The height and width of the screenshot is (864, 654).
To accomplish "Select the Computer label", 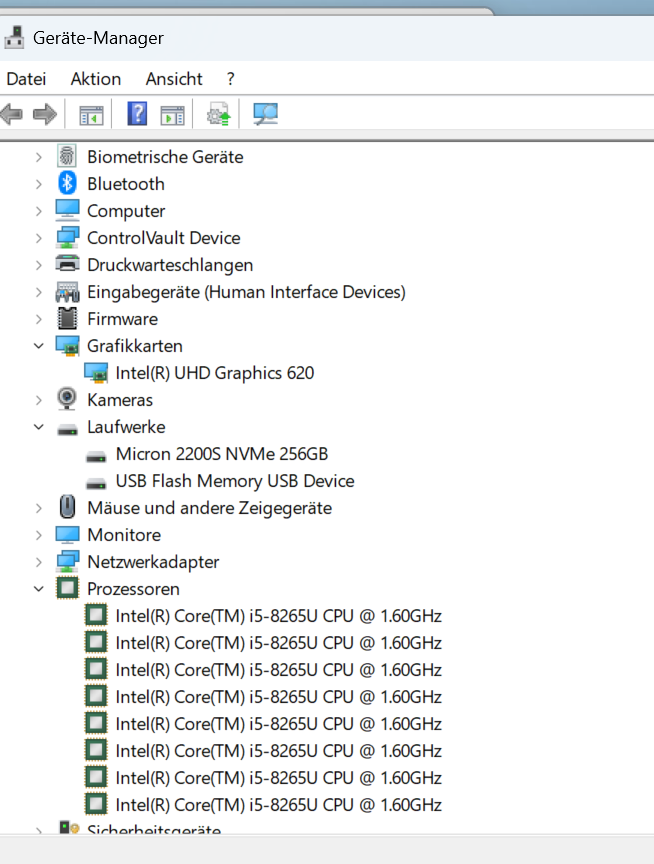I will [126, 211].
